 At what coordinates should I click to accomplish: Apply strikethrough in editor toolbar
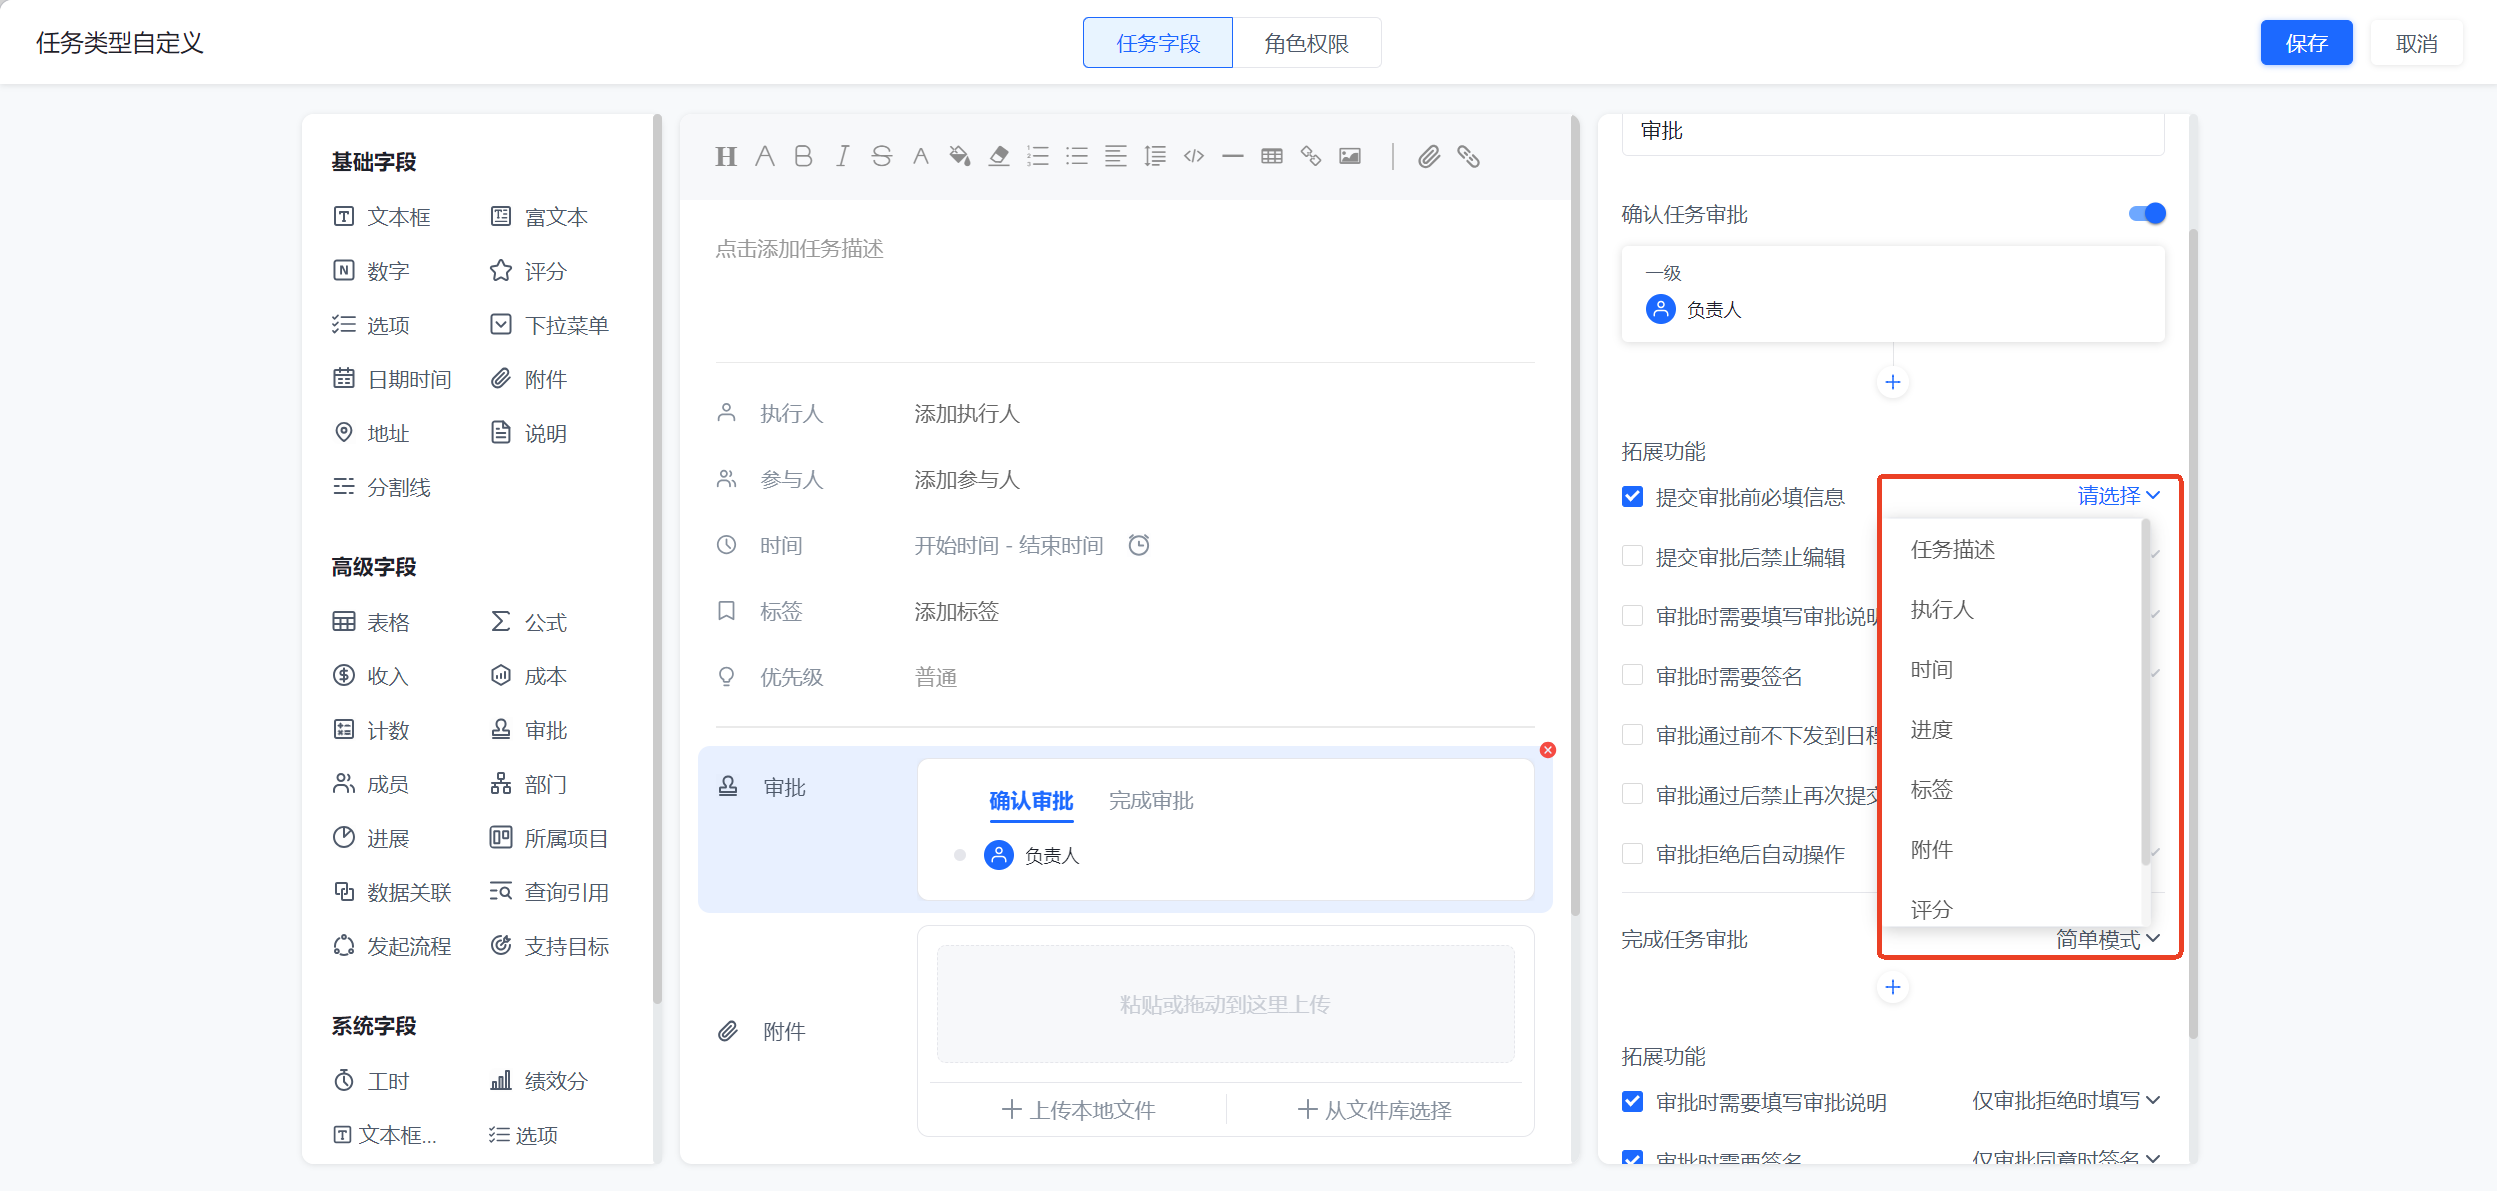(x=881, y=156)
